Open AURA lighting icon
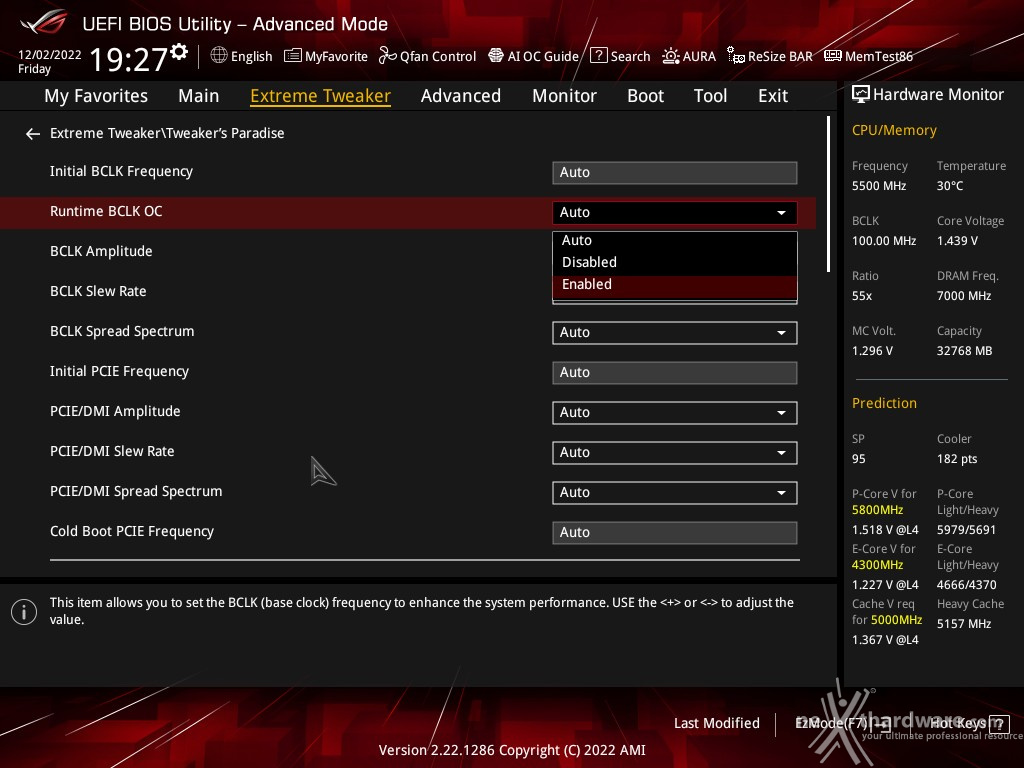 (671, 56)
